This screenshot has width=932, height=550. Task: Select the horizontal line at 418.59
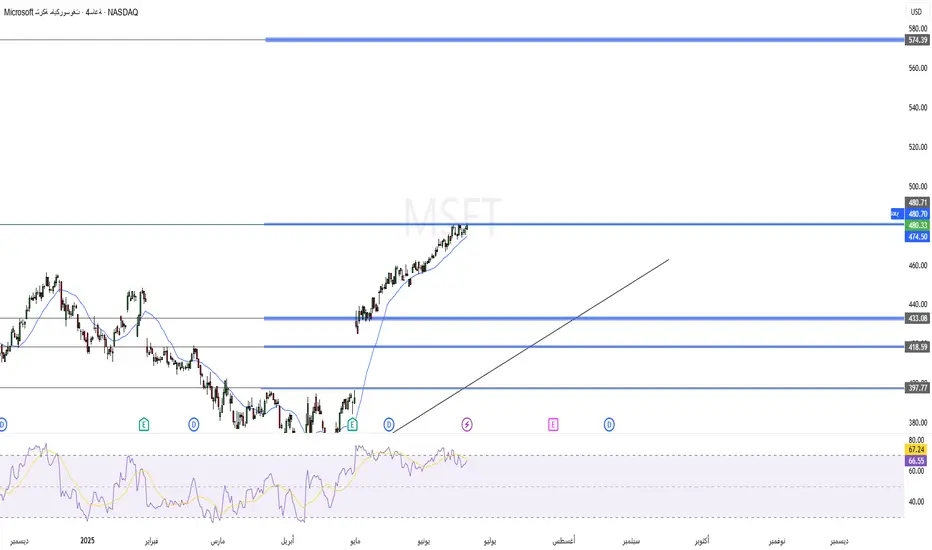point(584,347)
